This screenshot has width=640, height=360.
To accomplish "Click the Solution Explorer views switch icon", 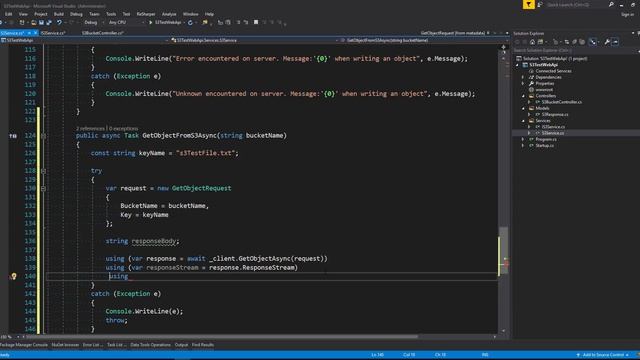I will click(x=540, y=42).
